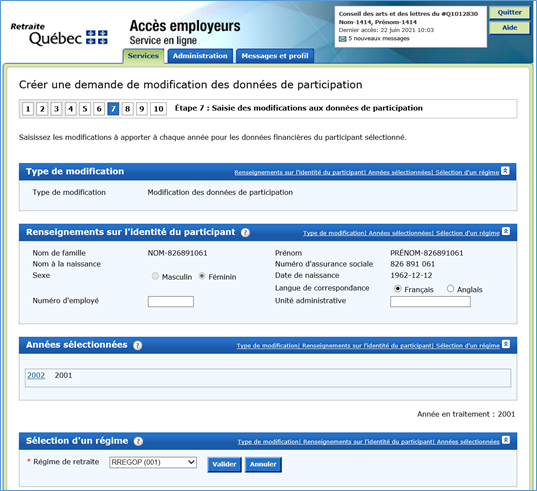Choose Français as correspondence language
Image resolution: width=537 pixels, height=491 pixels.
[398, 289]
